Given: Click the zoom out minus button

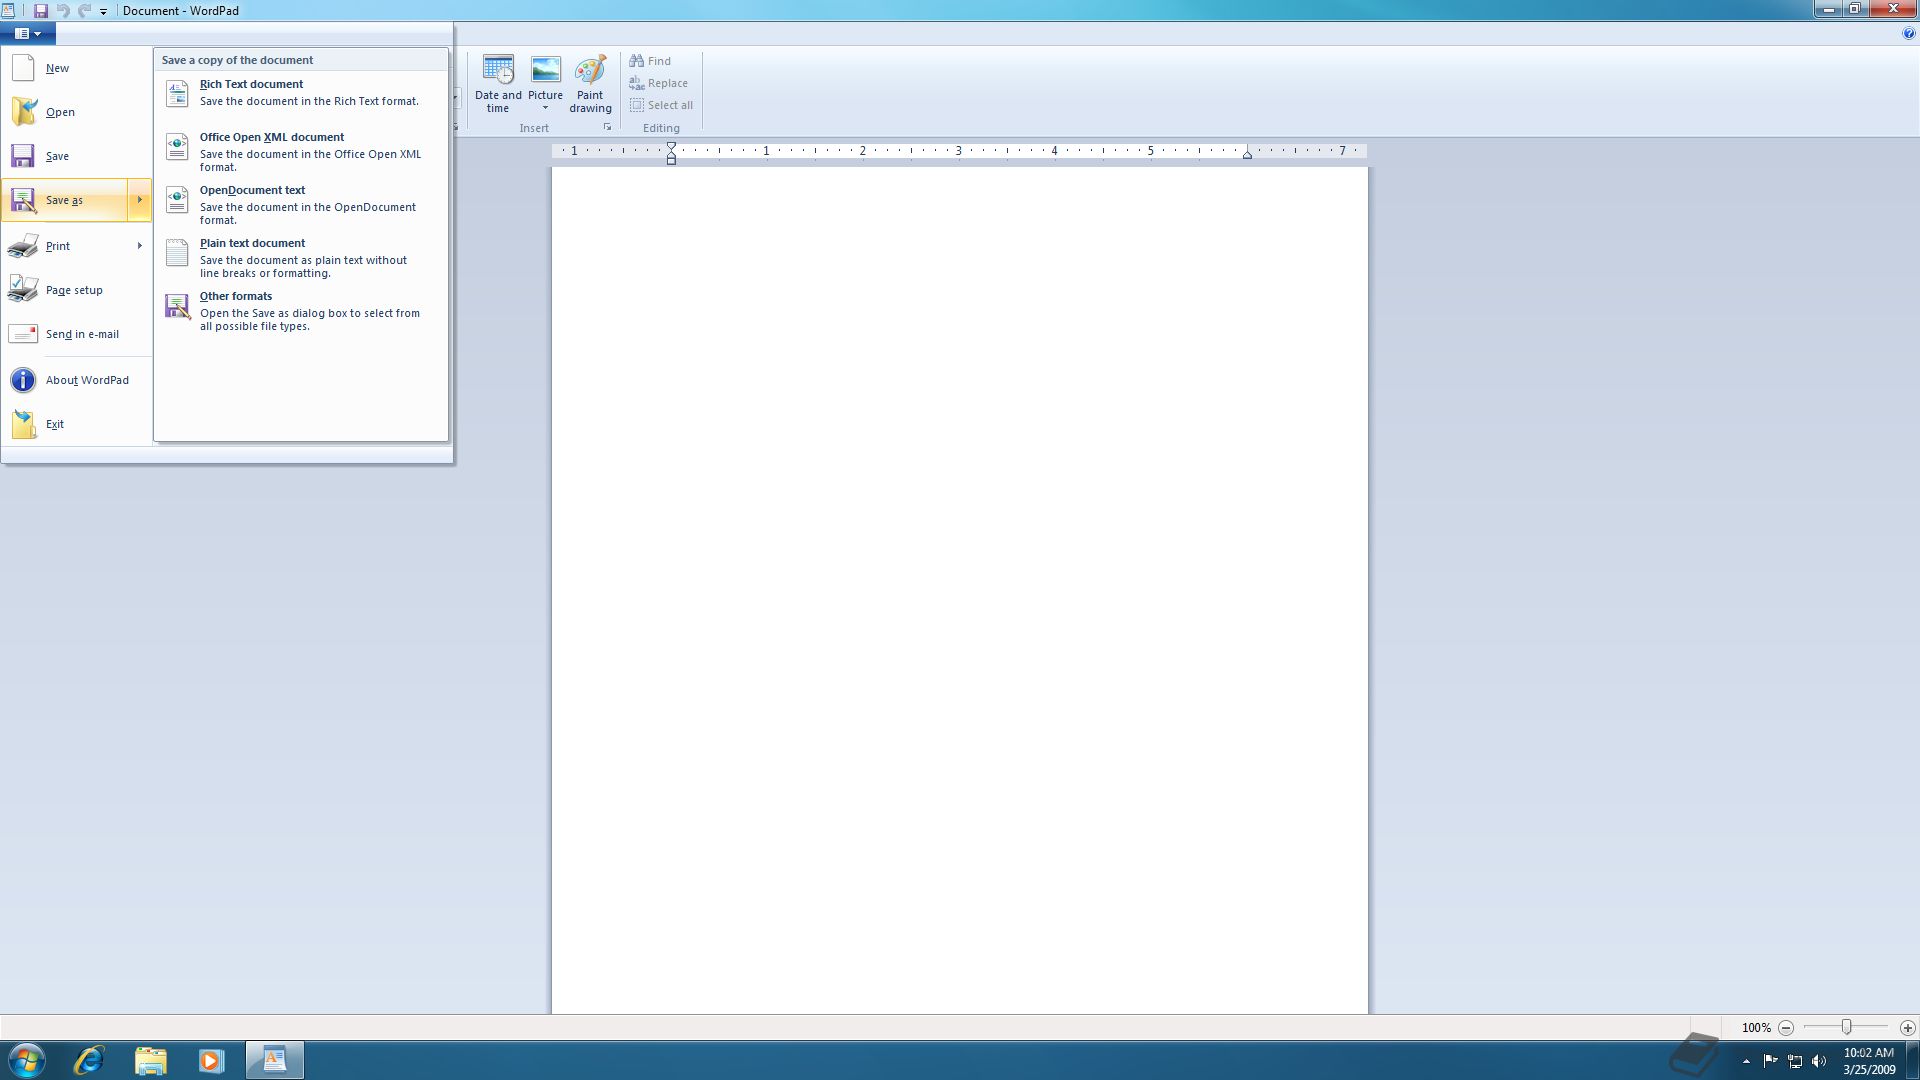Looking at the screenshot, I should (1786, 1027).
